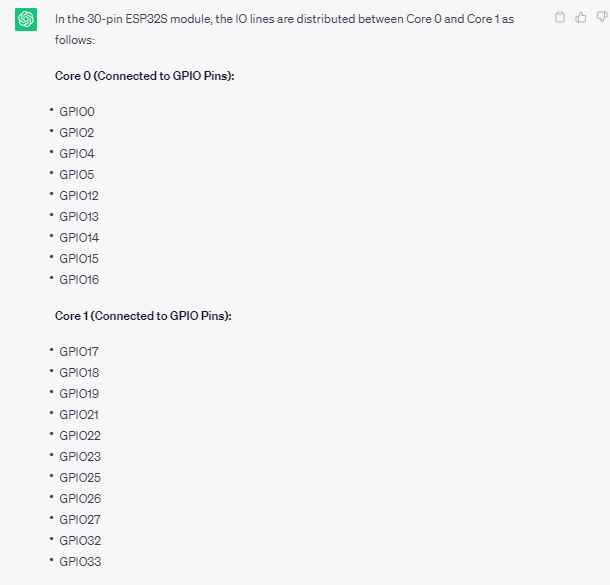Click the GPIO0 list item
610x585 pixels.
click(x=77, y=112)
